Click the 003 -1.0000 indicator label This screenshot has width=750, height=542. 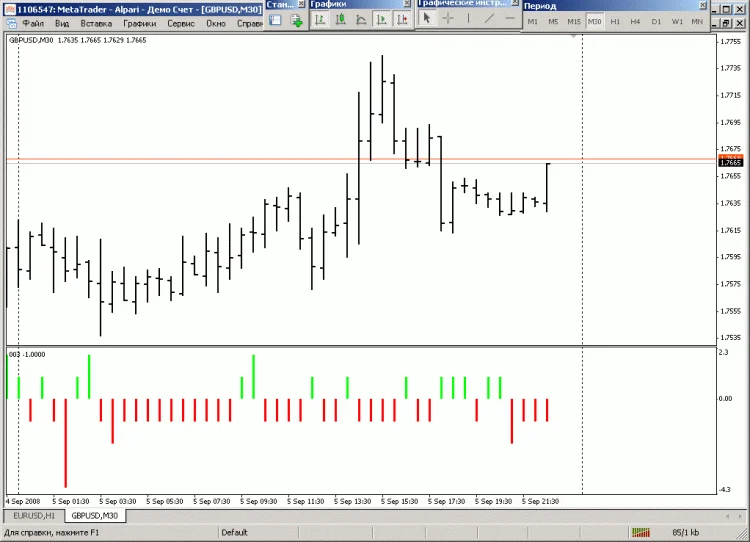point(27,354)
